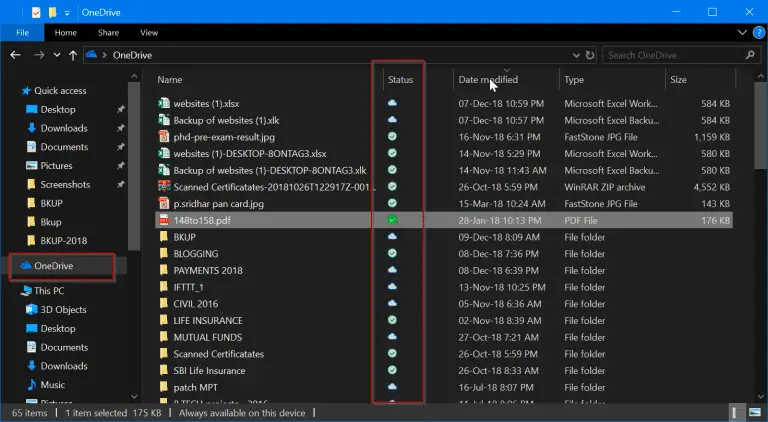
Task: Open the address bar history dropdown
Action: tap(576, 55)
